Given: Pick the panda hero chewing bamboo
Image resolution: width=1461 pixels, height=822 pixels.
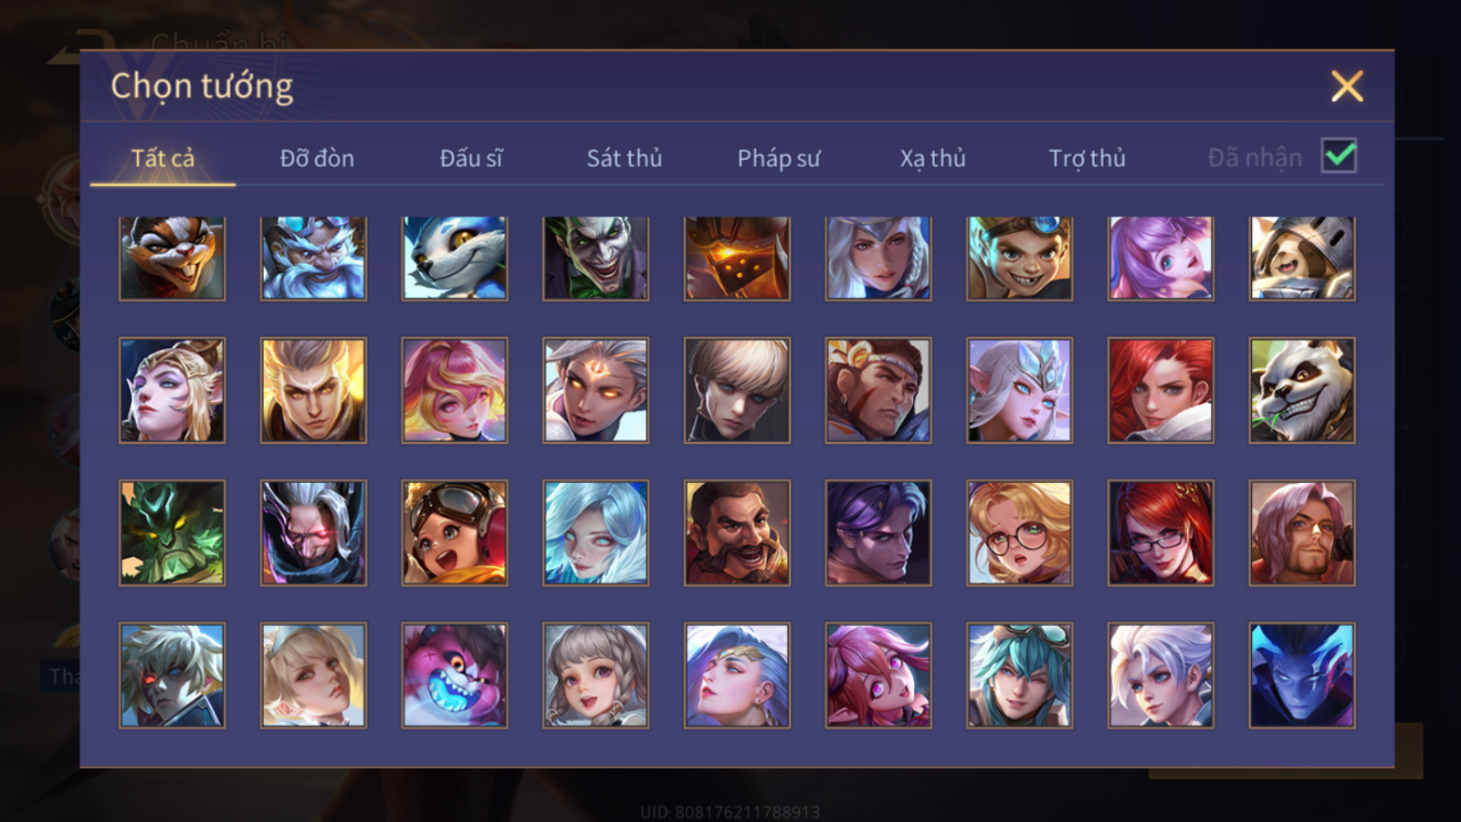Looking at the screenshot, I should [1302, 390].
